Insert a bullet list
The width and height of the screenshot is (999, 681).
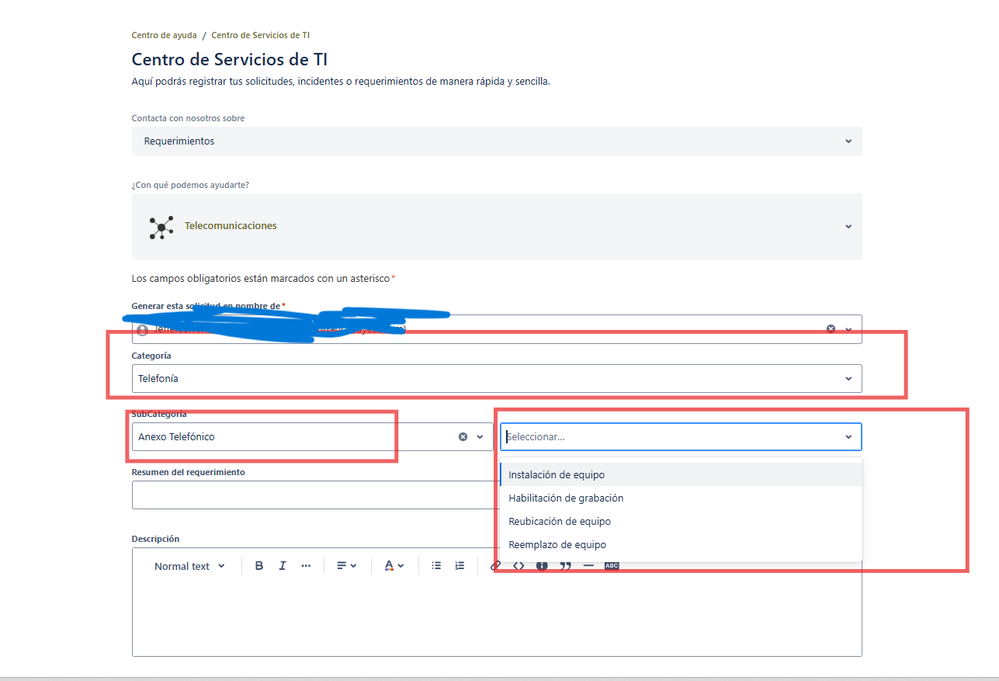point(436,566)
